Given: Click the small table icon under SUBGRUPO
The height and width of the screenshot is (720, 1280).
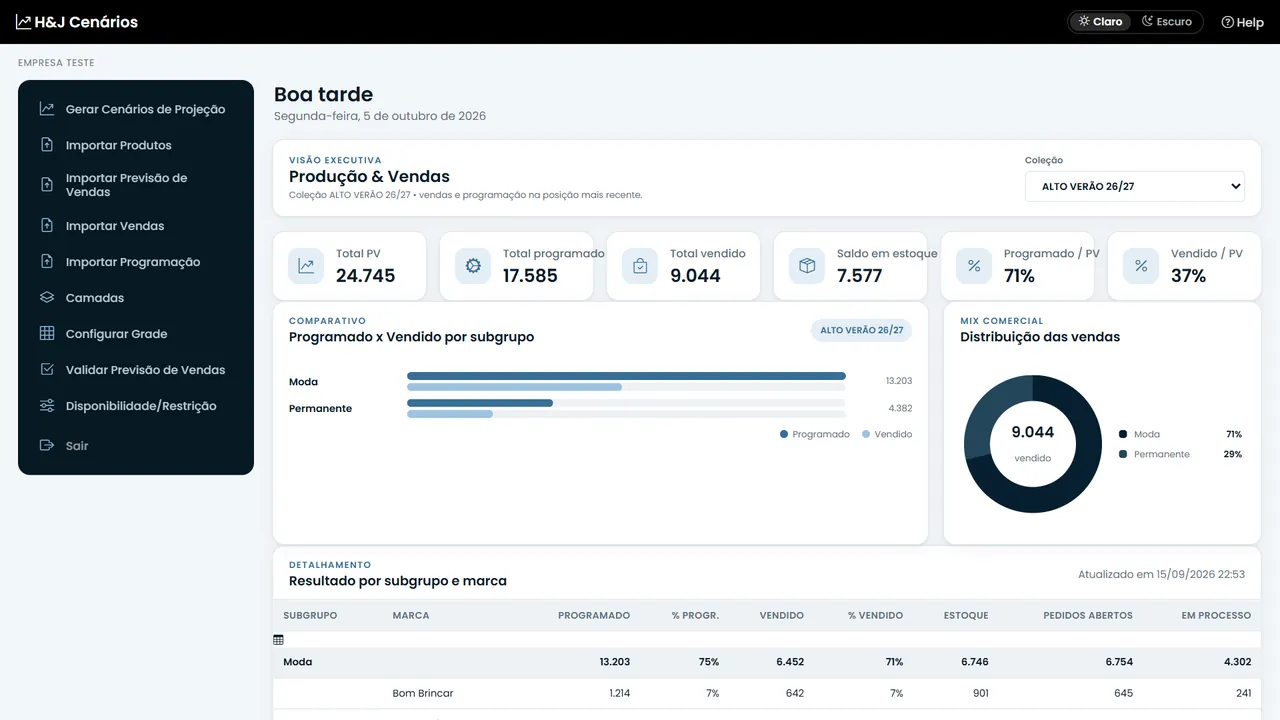Looking at the screenshot, I should 278,639.
